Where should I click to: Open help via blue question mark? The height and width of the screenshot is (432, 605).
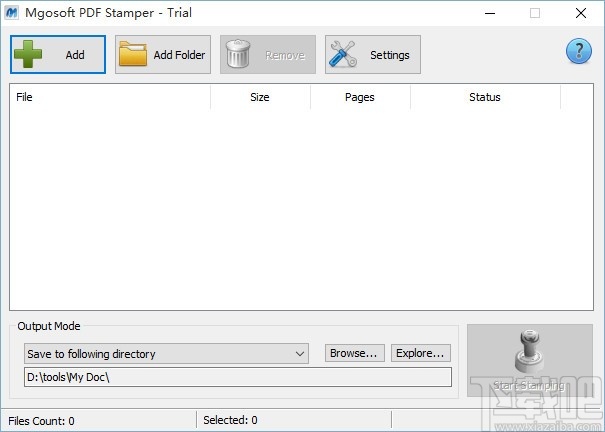(579, 51)
